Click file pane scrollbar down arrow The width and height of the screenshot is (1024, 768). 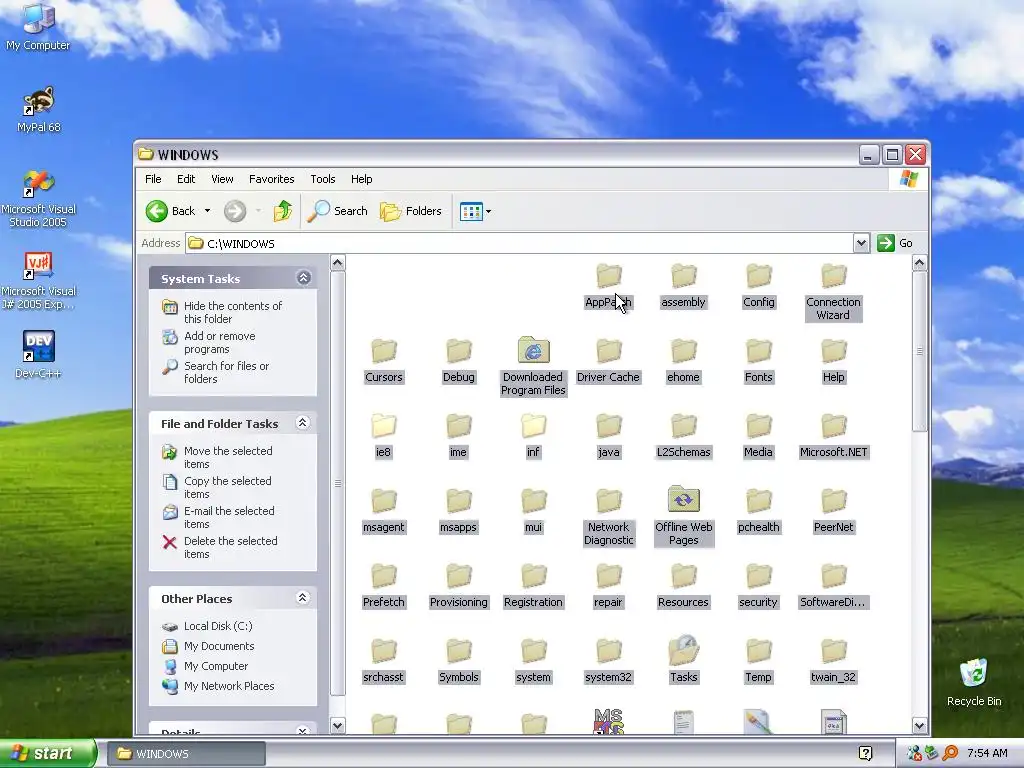click(919, 725)
